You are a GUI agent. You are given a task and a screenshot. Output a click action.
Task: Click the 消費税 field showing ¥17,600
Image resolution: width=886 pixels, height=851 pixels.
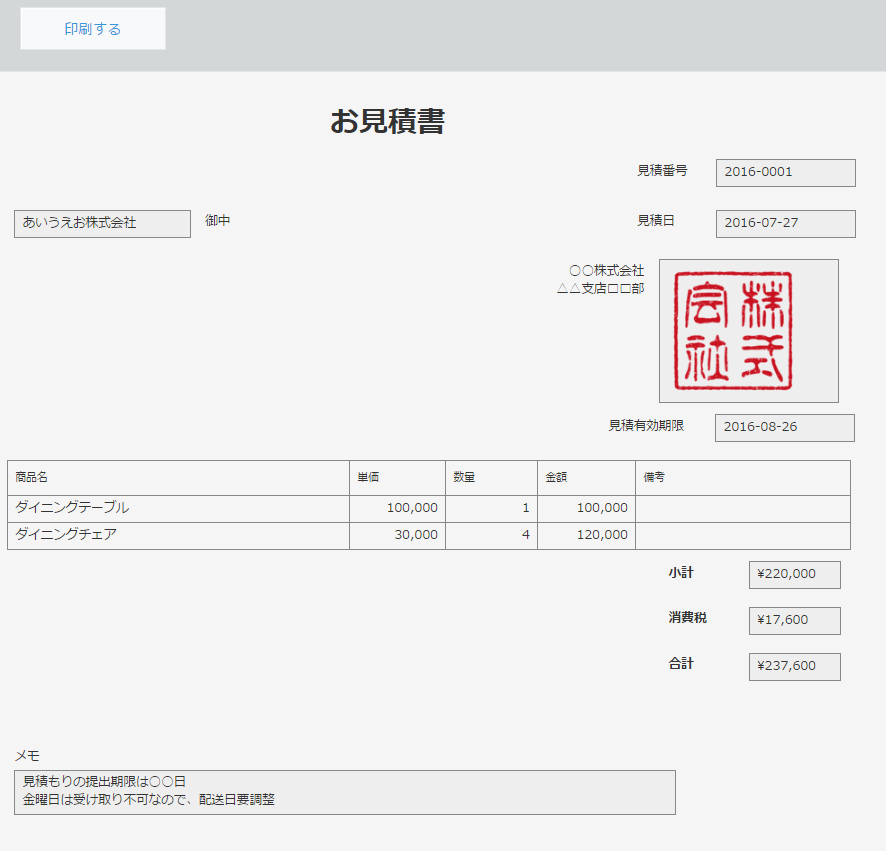(794, 620)
